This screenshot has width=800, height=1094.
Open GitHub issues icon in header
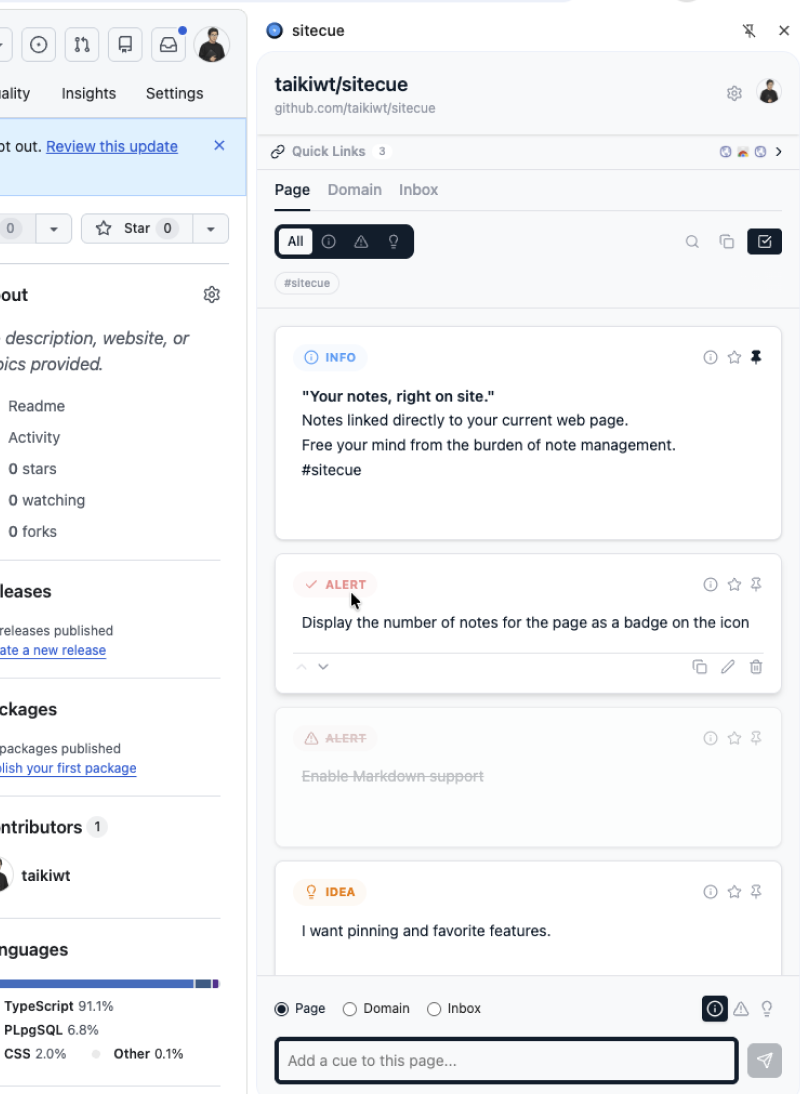point(39,45)
